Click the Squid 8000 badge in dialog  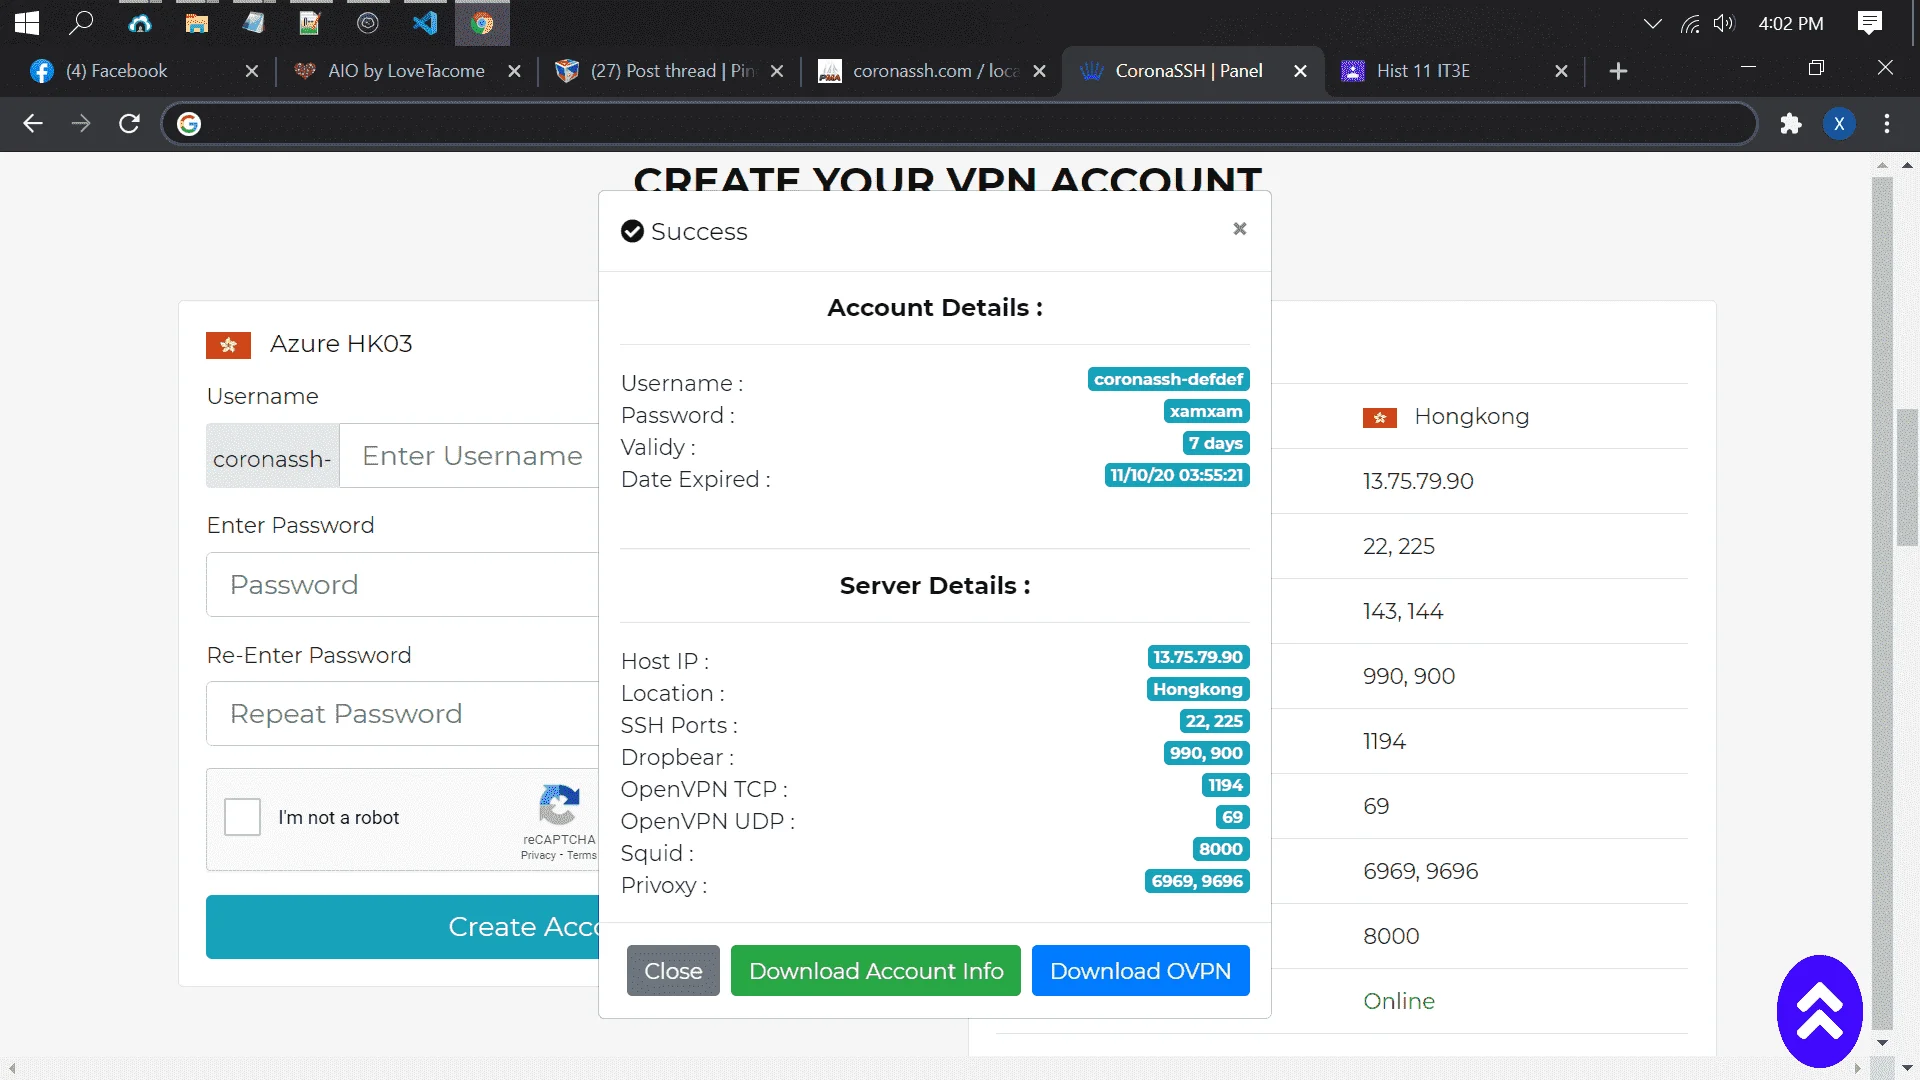coord(1221,850)
